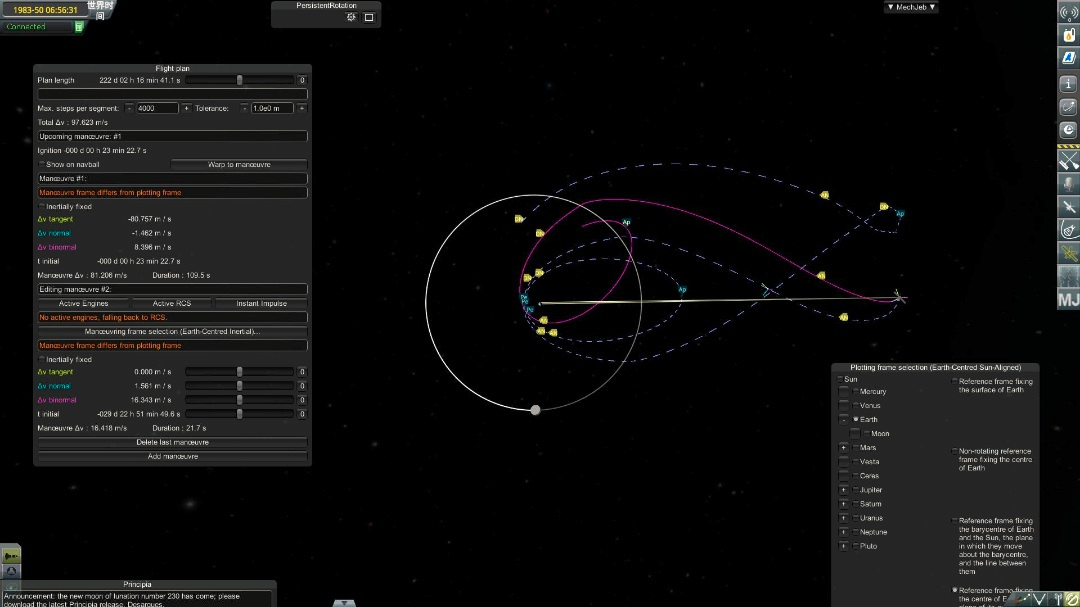Reset manoeuvre #2 Δv binormal with 0 button
The image size is (1080, 607).
coord(302,400)
